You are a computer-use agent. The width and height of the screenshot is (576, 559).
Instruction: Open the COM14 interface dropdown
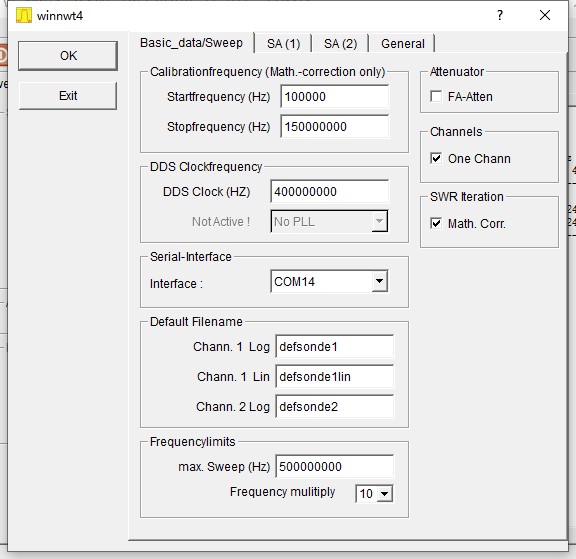coord(379,282)
